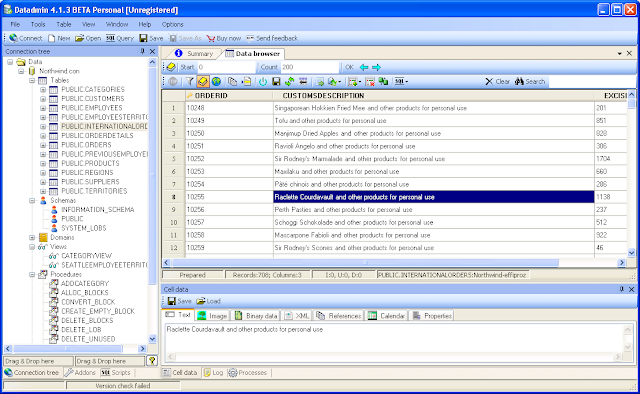Switch to the Scripts tab at bottom
Image resolution: width=640 pixels, height=394 pixels.
[116, 372]
